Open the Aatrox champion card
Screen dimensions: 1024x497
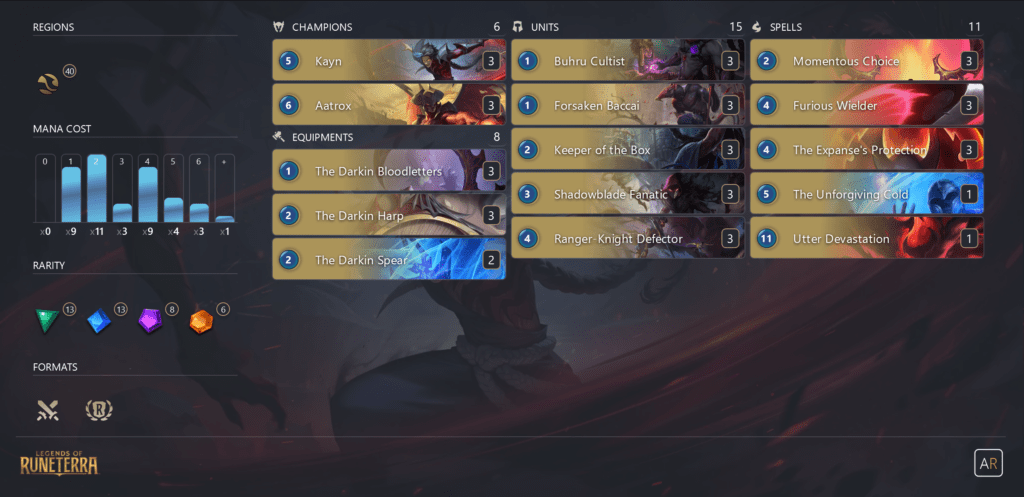[x=389, y=104]
